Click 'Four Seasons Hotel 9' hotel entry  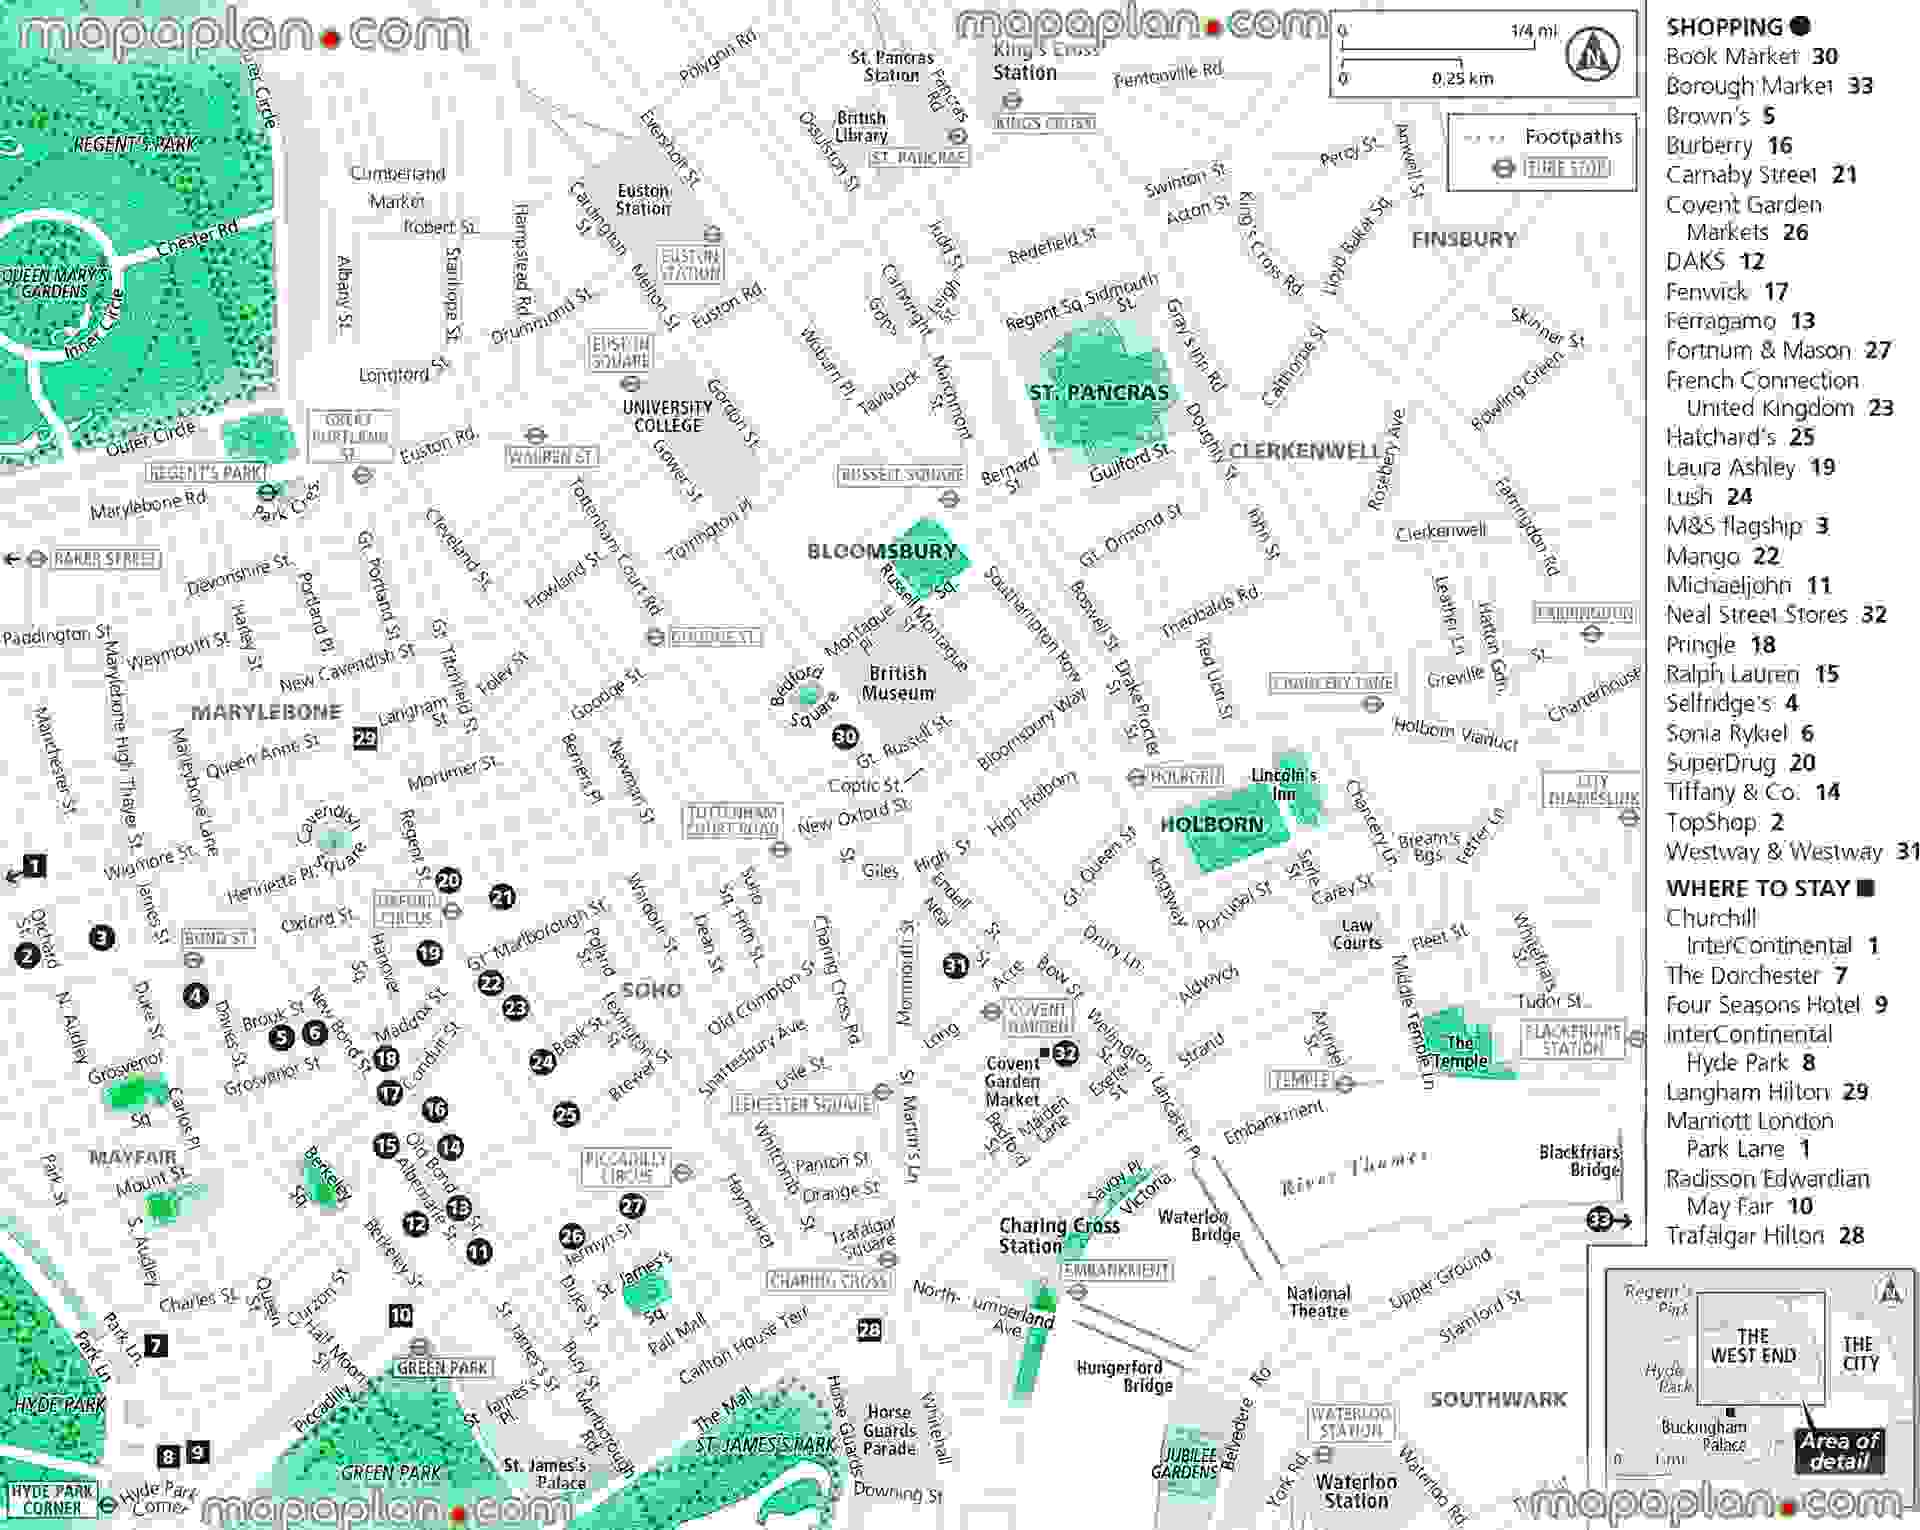click(x=1776, y=1004)
